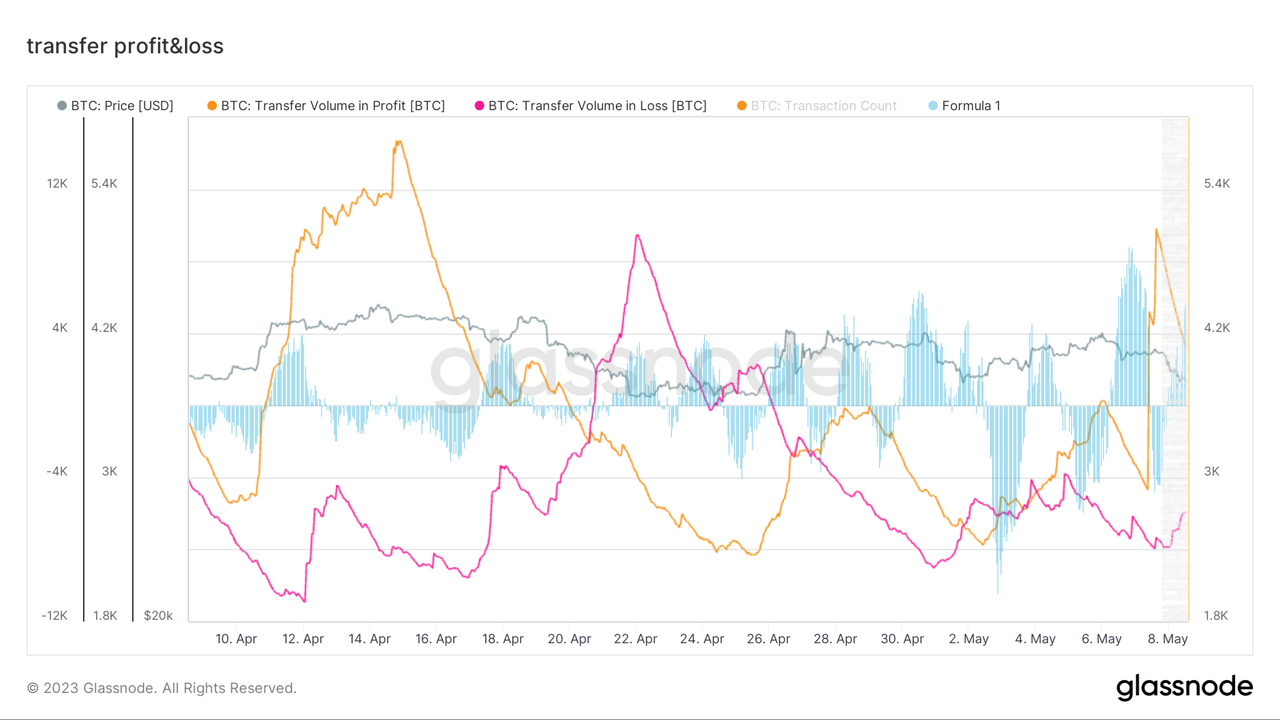This screenshot has width=1280, height=720.
Task: Click the '1.8K' right axis label
Action: coord(1217,616)
